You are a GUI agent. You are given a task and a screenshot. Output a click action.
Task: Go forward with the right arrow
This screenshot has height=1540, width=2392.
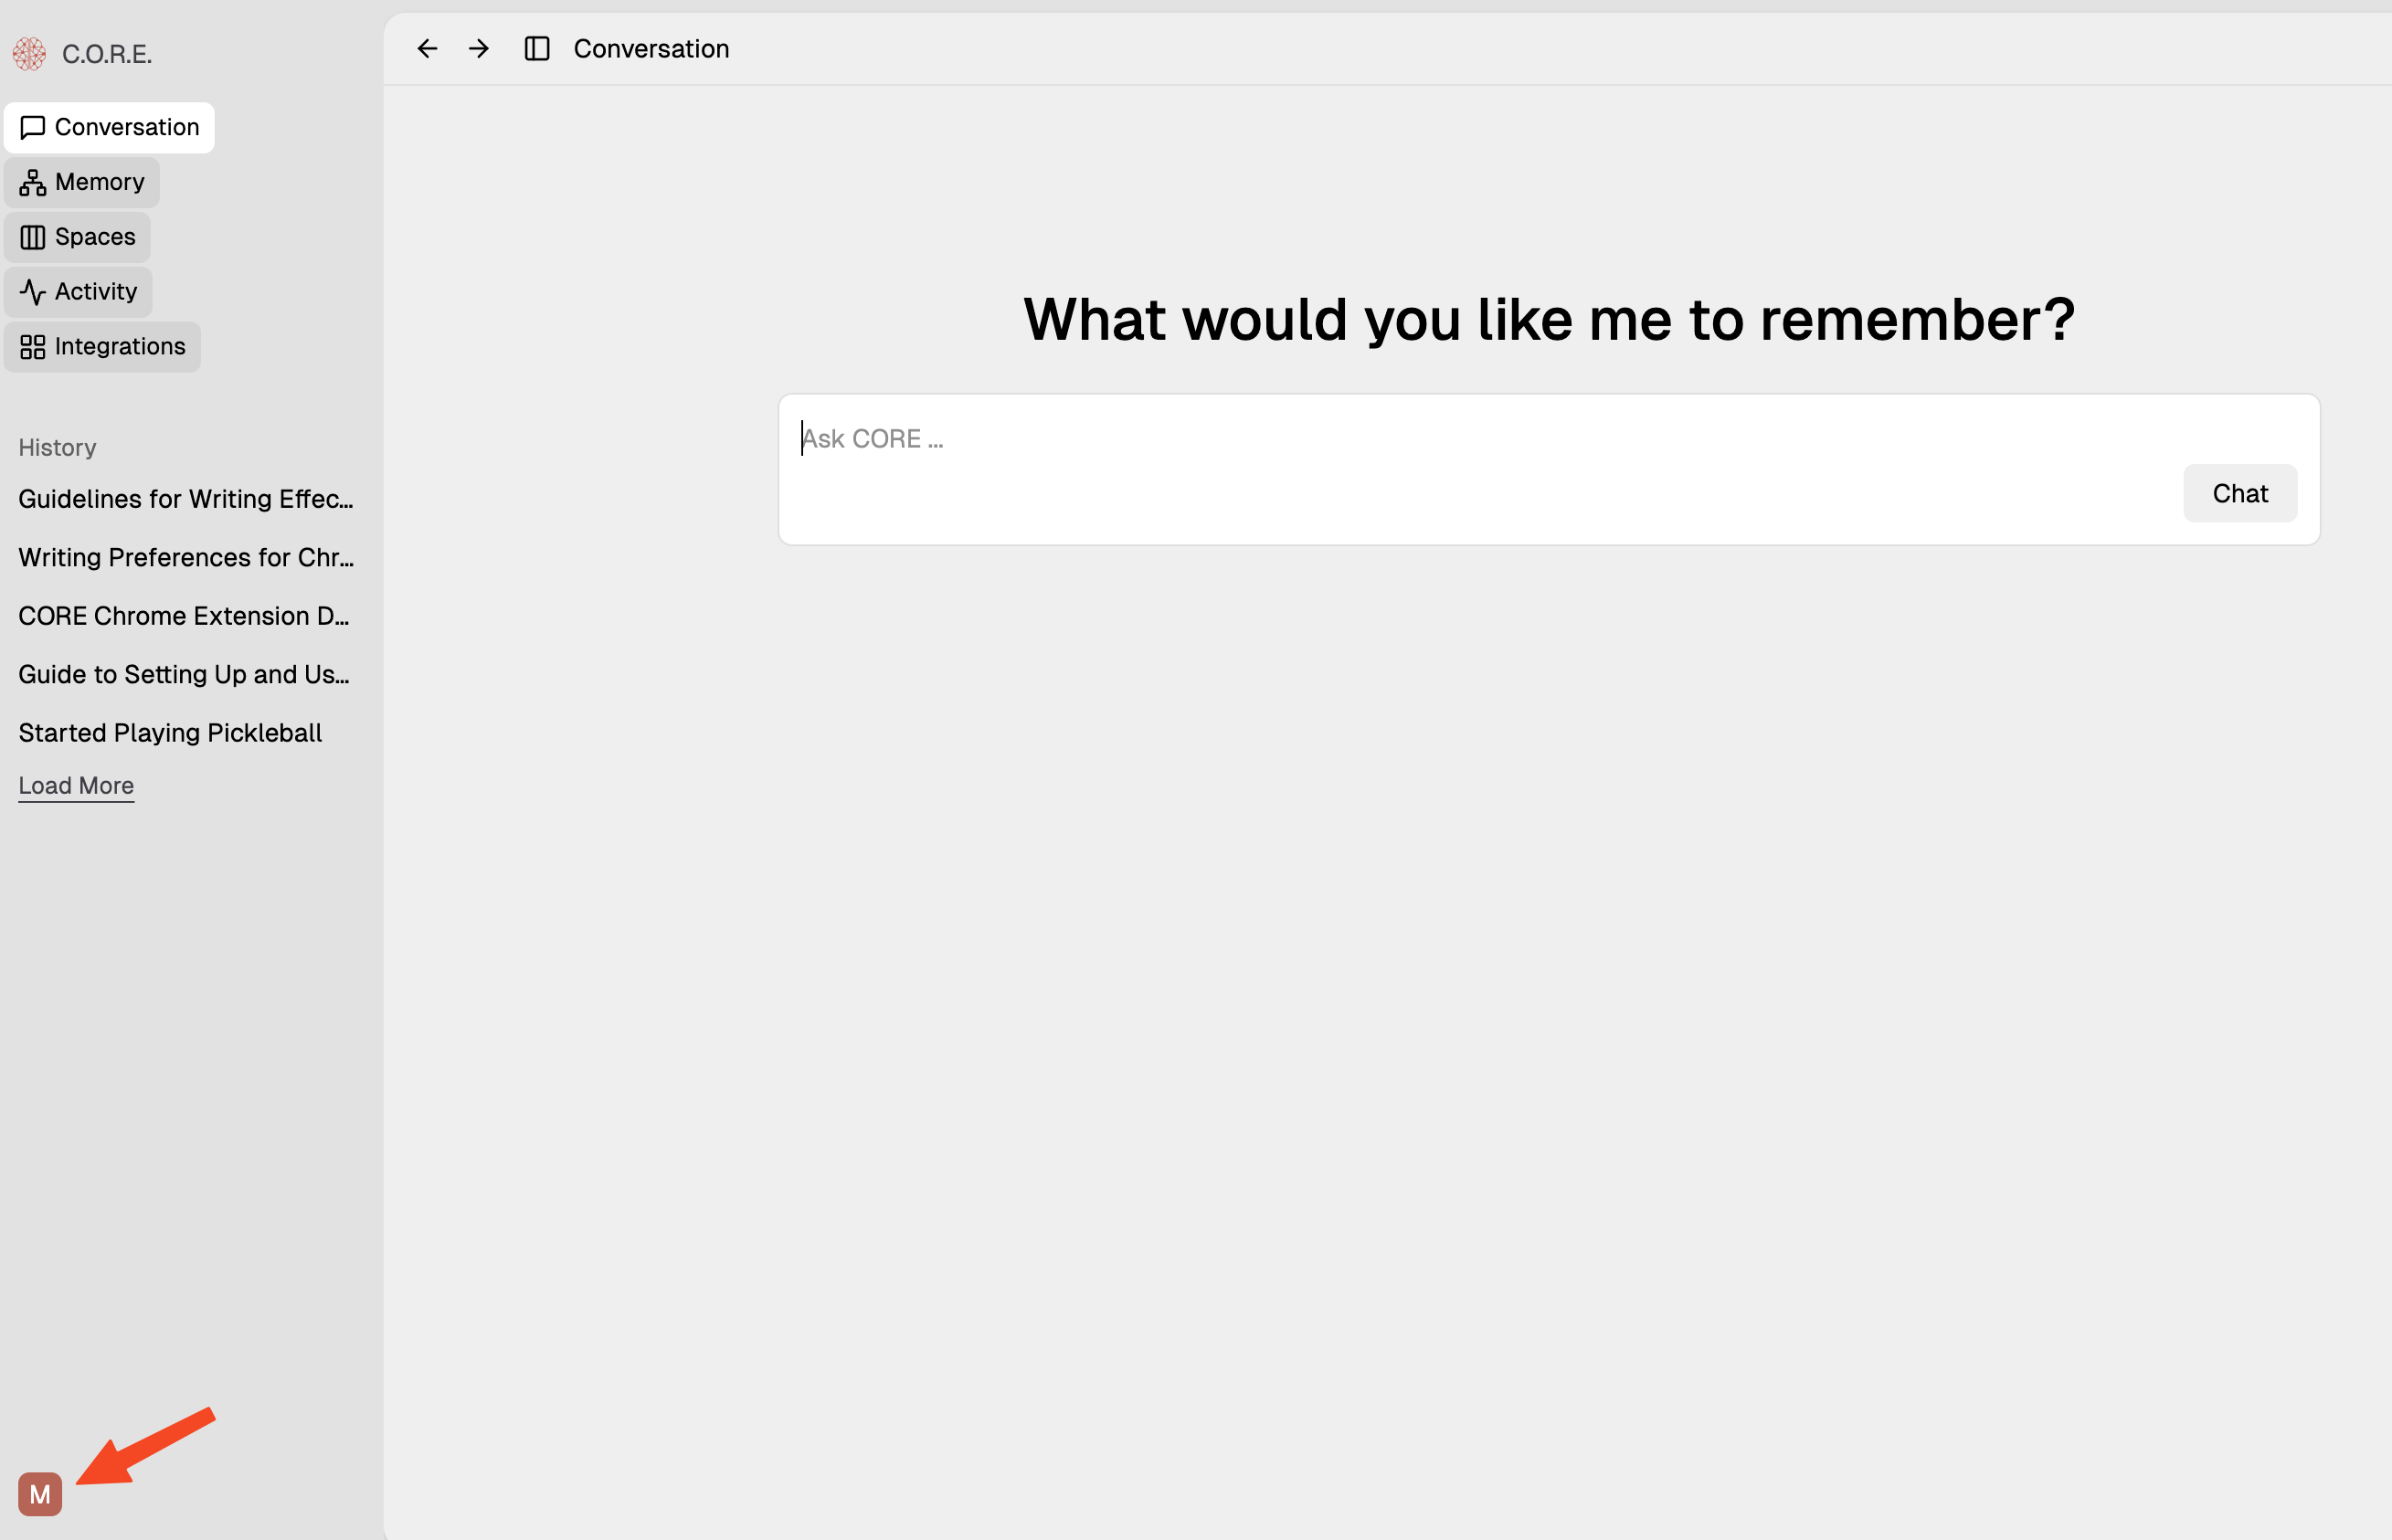tap(479, 49)
